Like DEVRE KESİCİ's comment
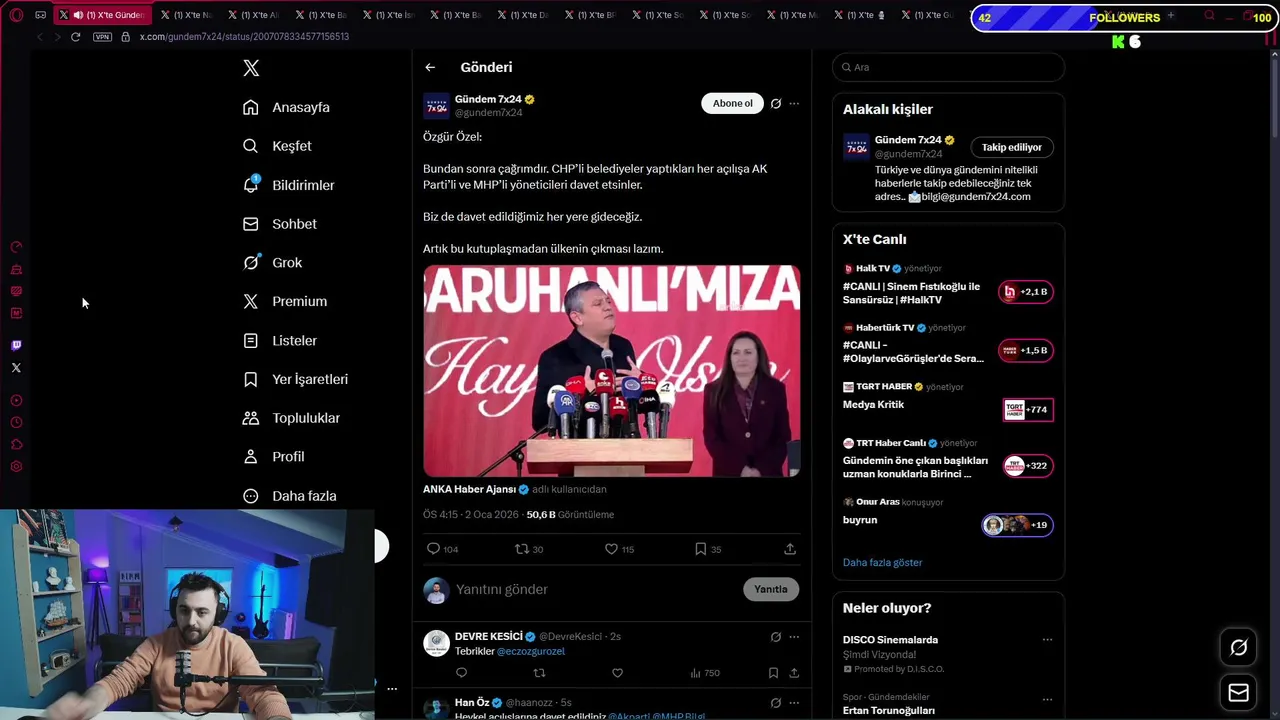Viewport: 1280px width, 720px height. (617, 673)
